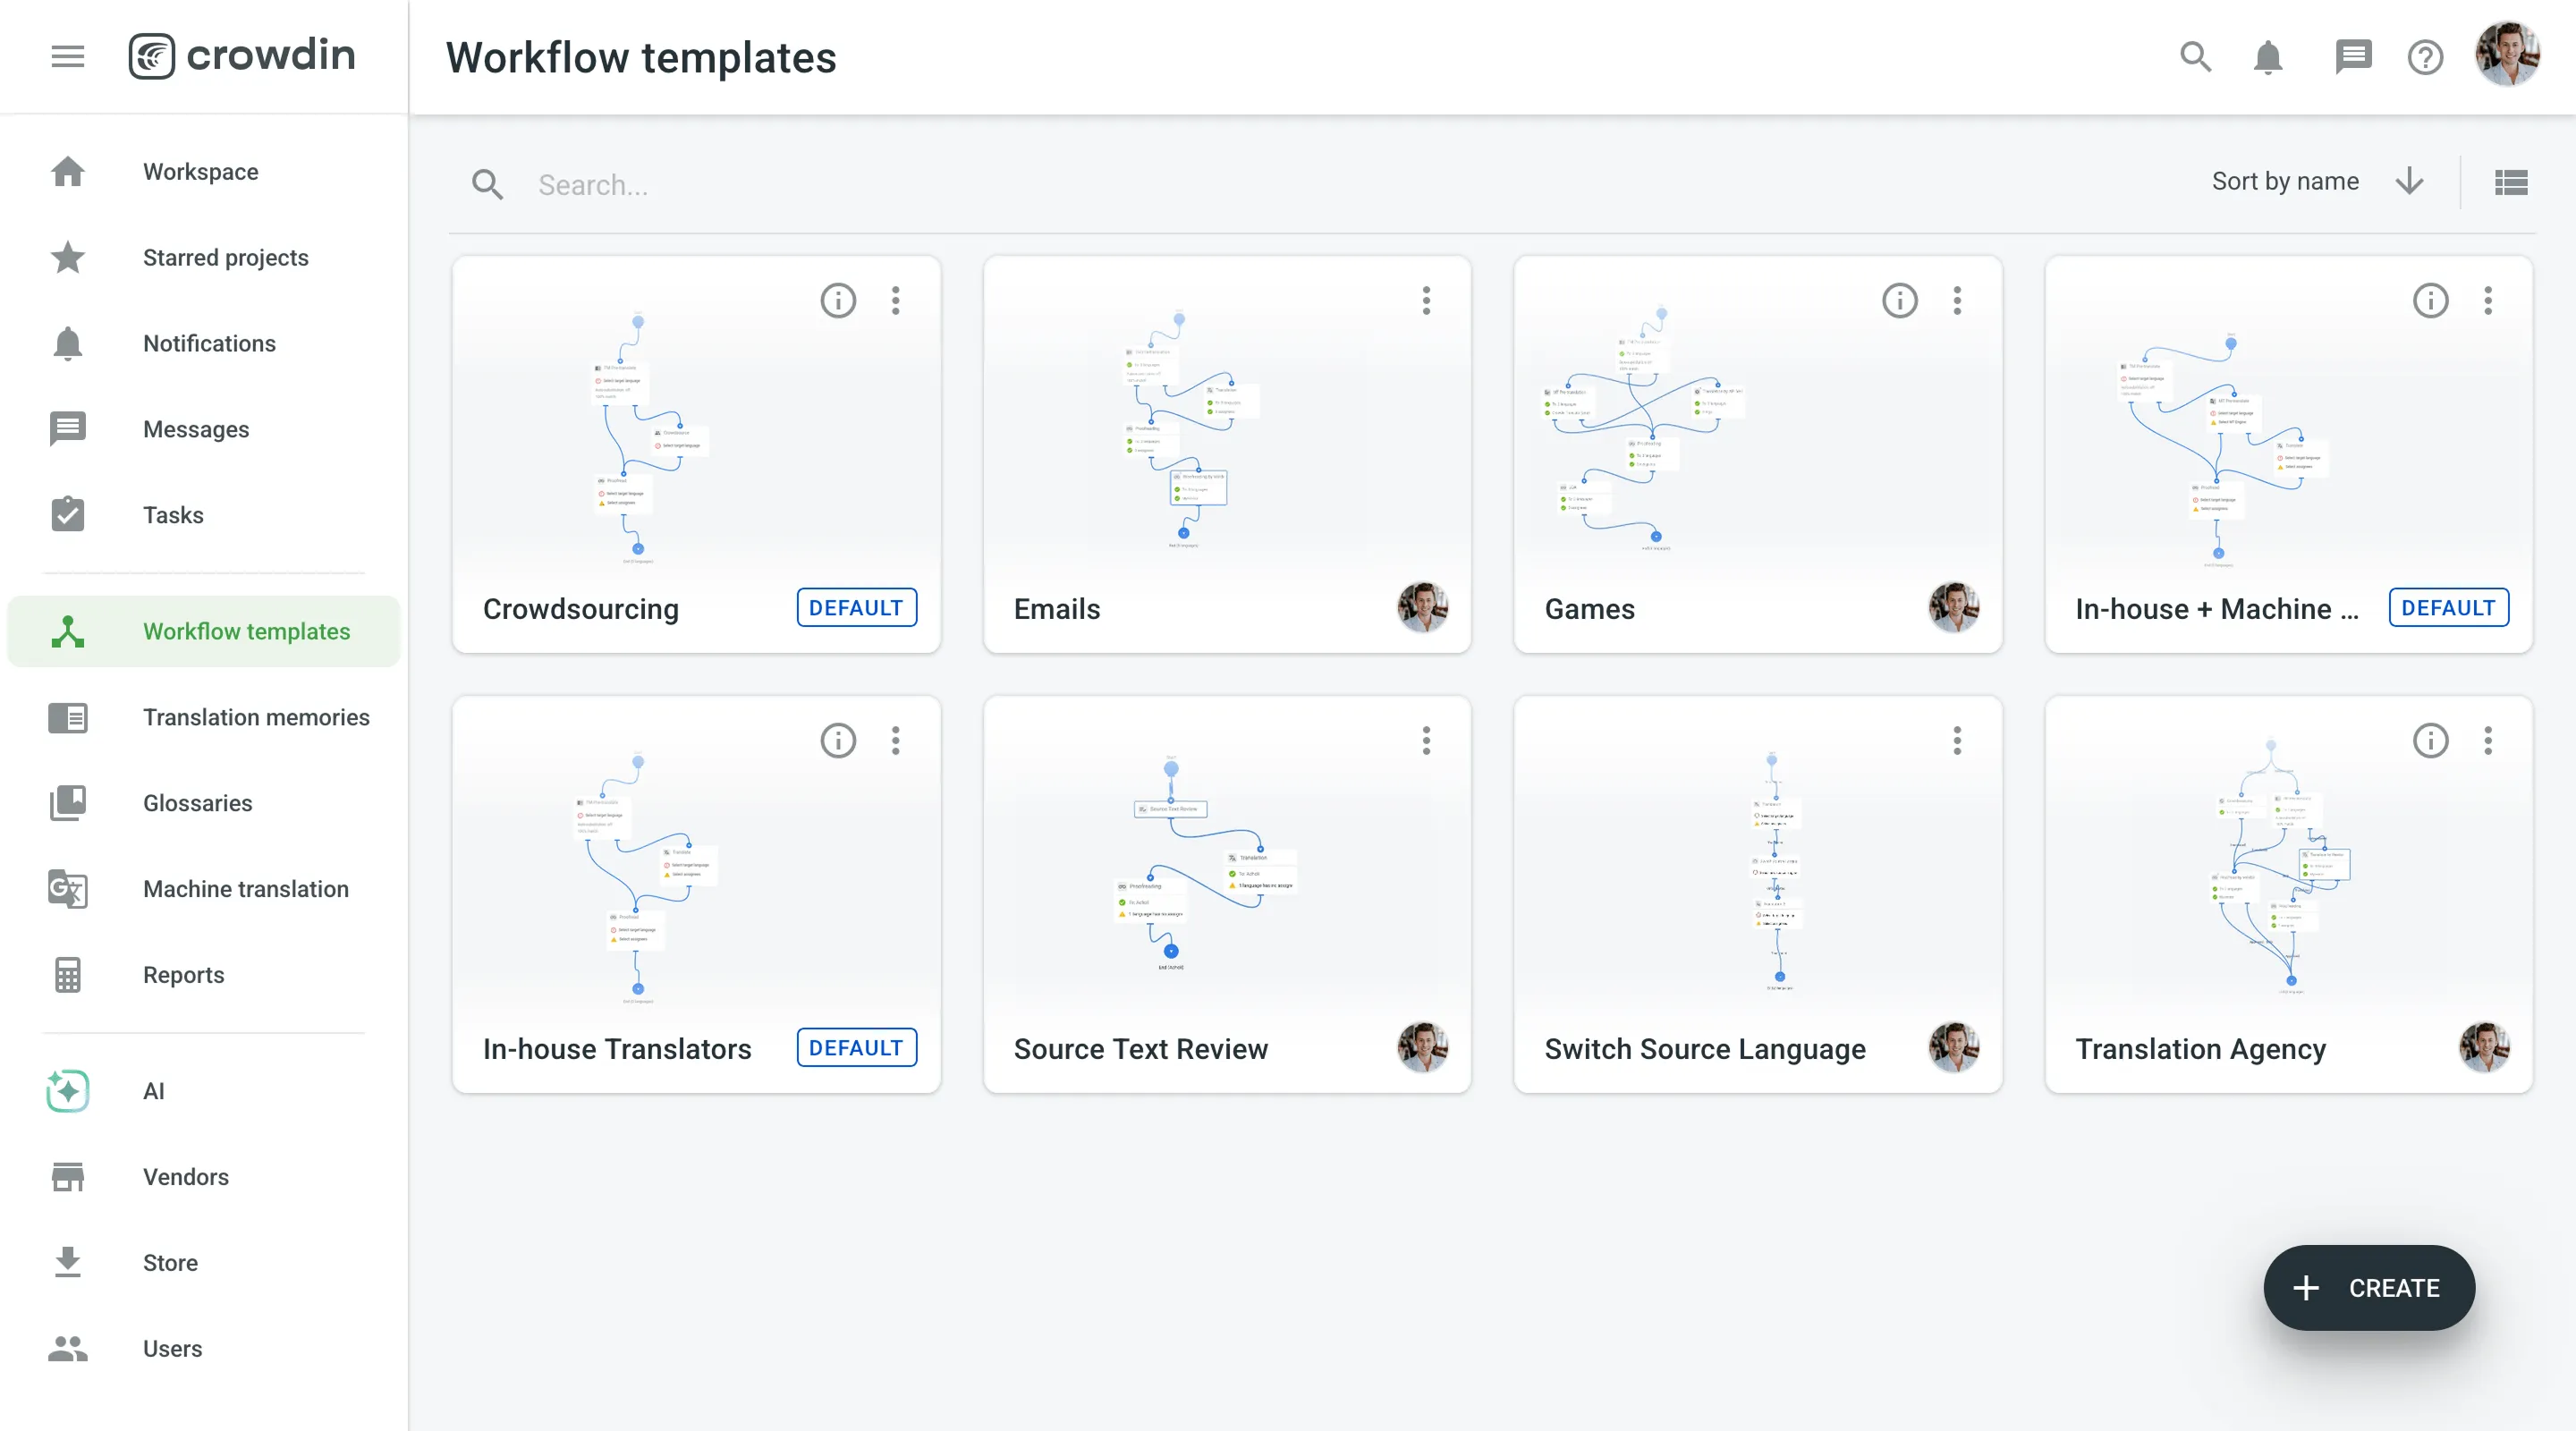The height and width of the screenshot is (1431, 2576).
Task: Click the DEFAULT badge on Crowdsourcing
Action: 855,607
